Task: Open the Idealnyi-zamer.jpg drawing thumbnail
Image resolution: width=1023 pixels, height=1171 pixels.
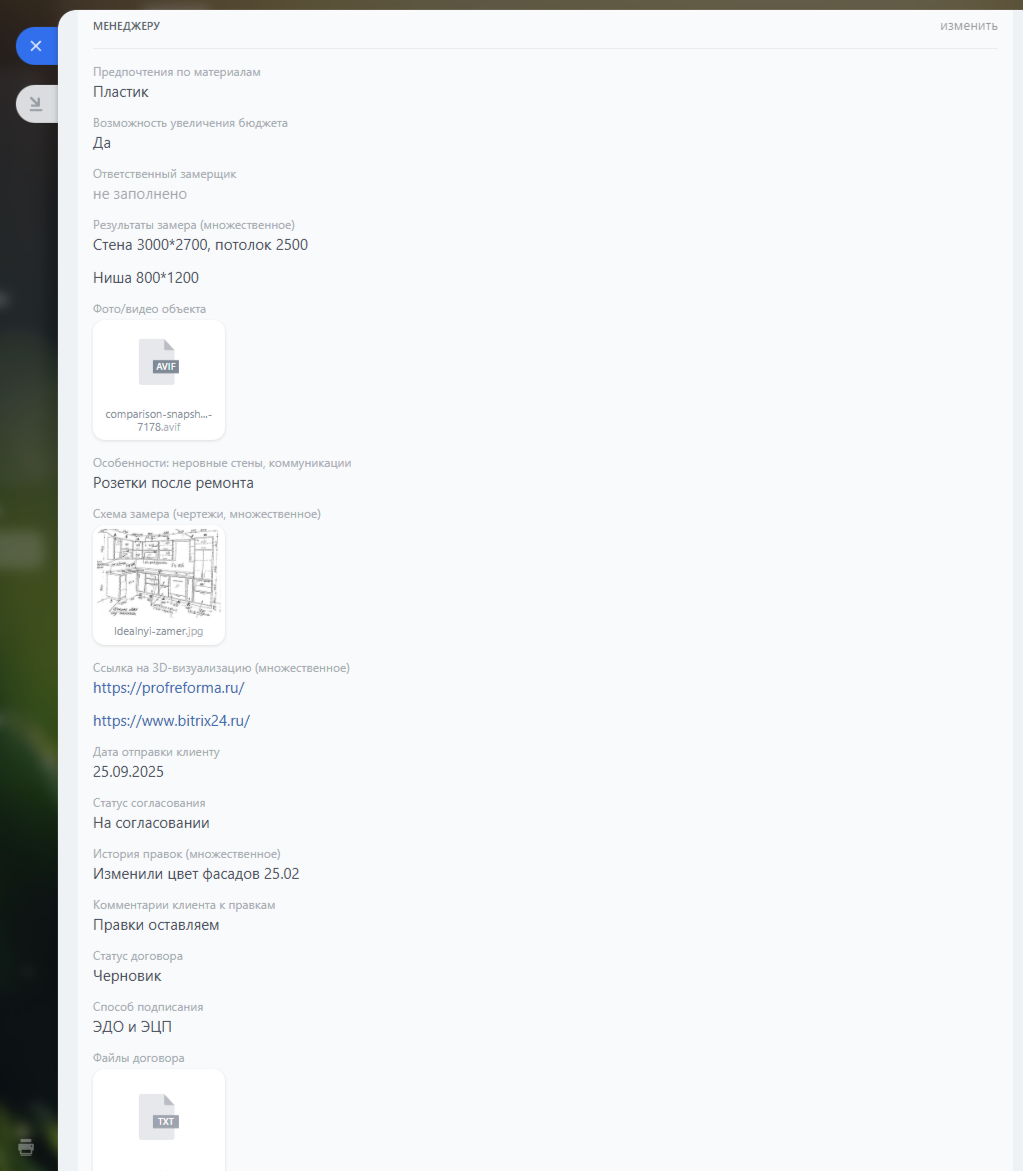Action: coord(158,573)
